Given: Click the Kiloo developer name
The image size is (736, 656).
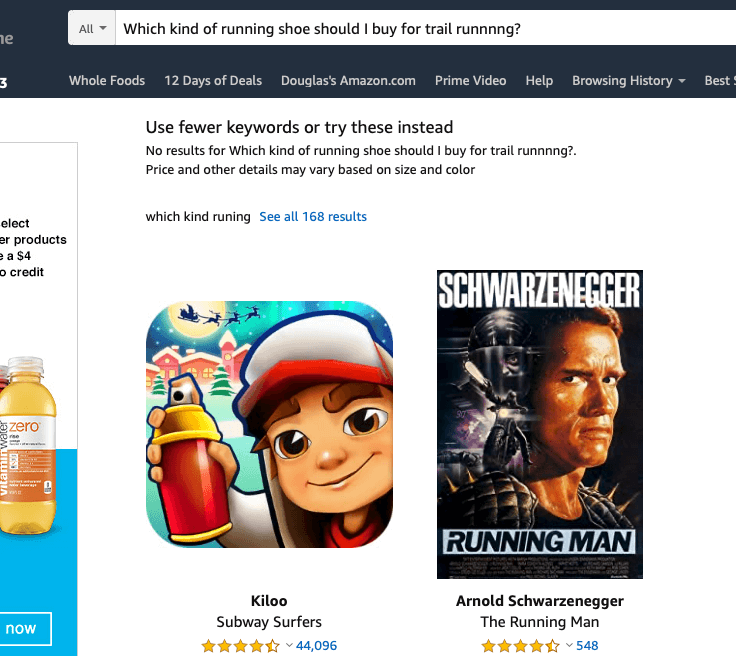Looking at the screenshot, I should tap(269, 601).
